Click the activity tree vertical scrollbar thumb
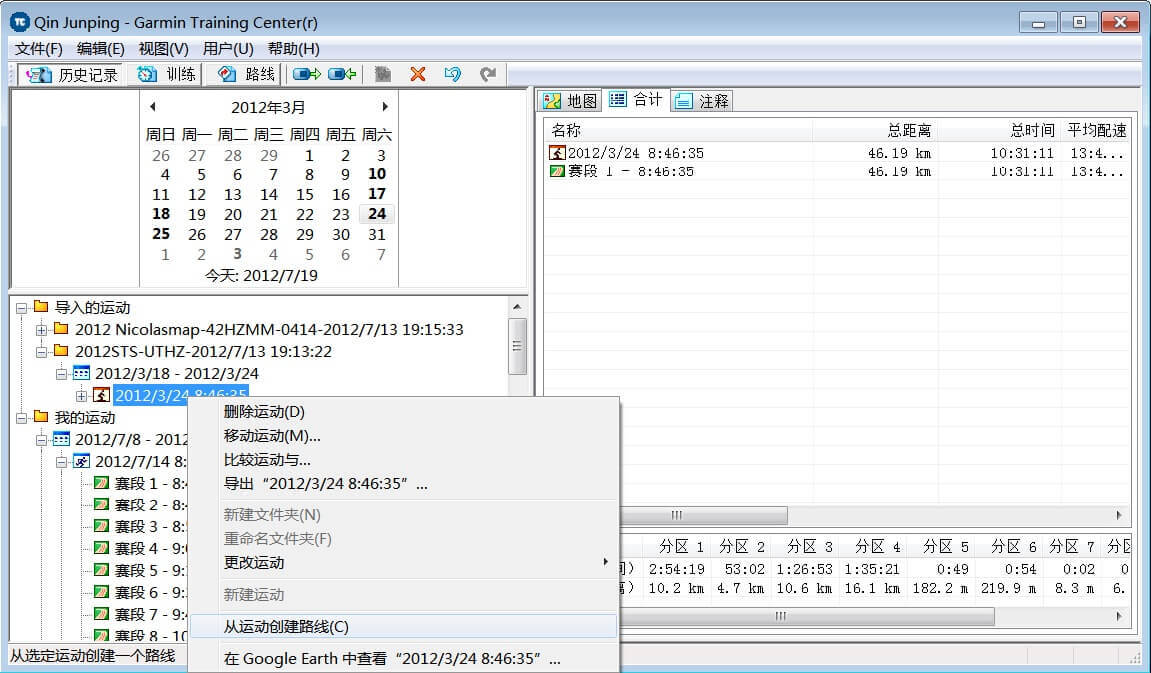Image resolution: width=1151 pixels, height=673 pixels. [x=517, y=346]
